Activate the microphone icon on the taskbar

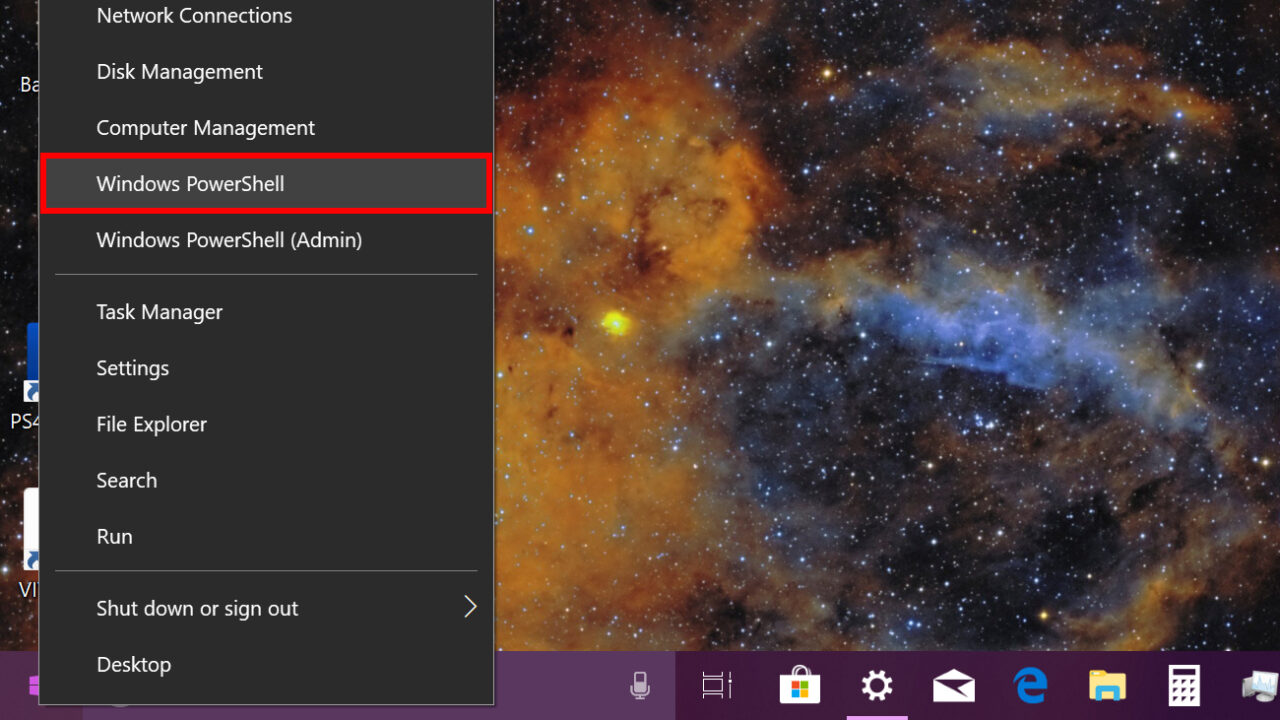click(x=640, y=686)
